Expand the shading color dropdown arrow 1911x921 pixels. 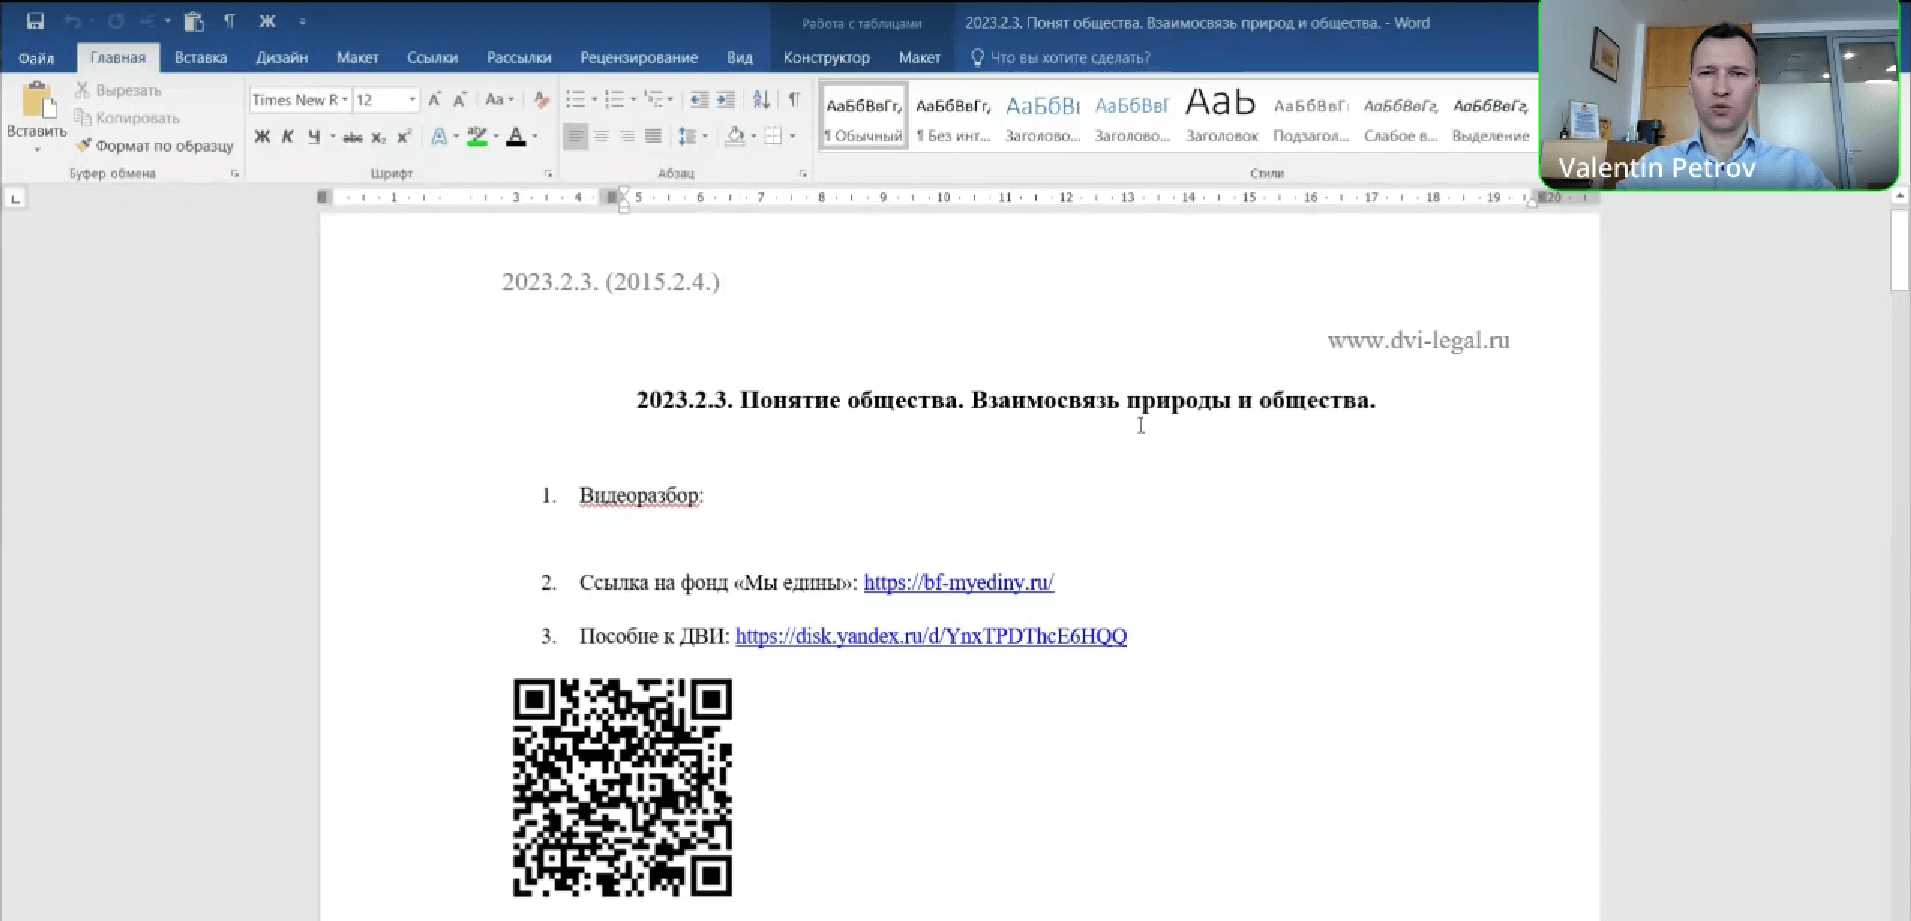pos(753,136)
